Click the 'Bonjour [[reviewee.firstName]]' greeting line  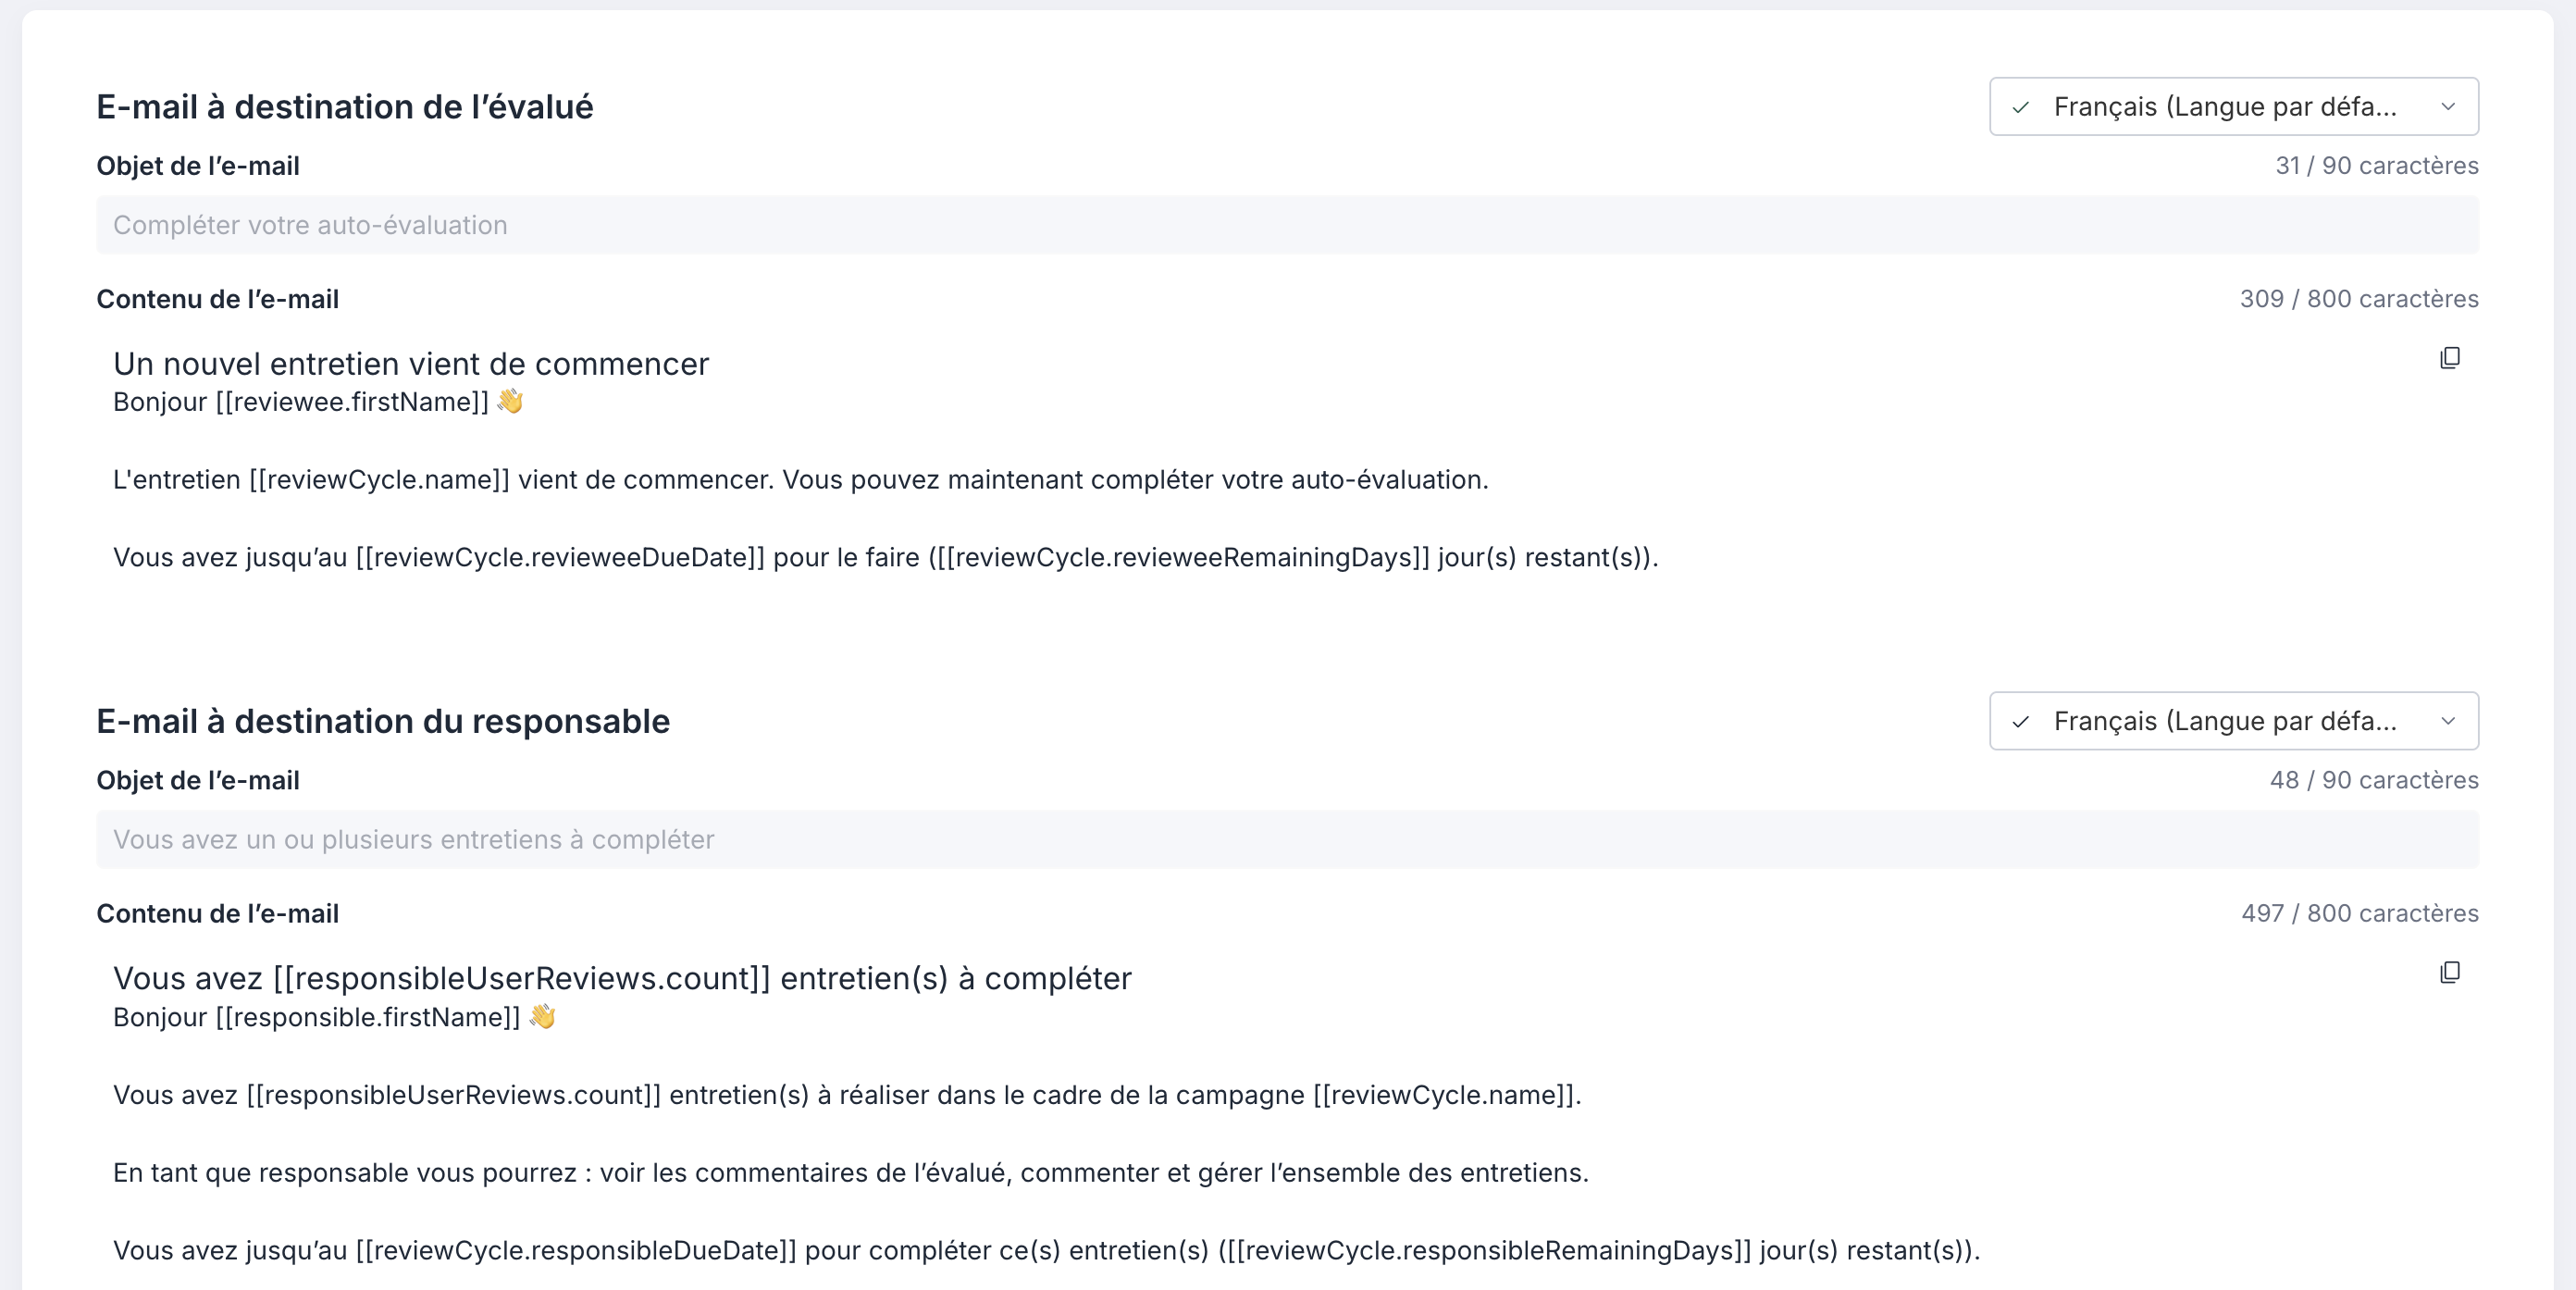click(x=318, y=402)
